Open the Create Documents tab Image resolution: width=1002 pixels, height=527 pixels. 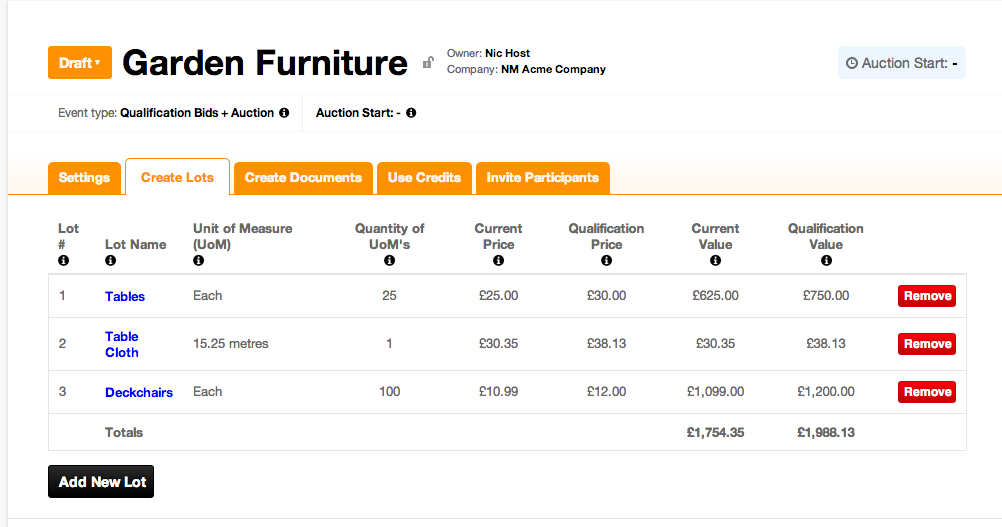303,178
